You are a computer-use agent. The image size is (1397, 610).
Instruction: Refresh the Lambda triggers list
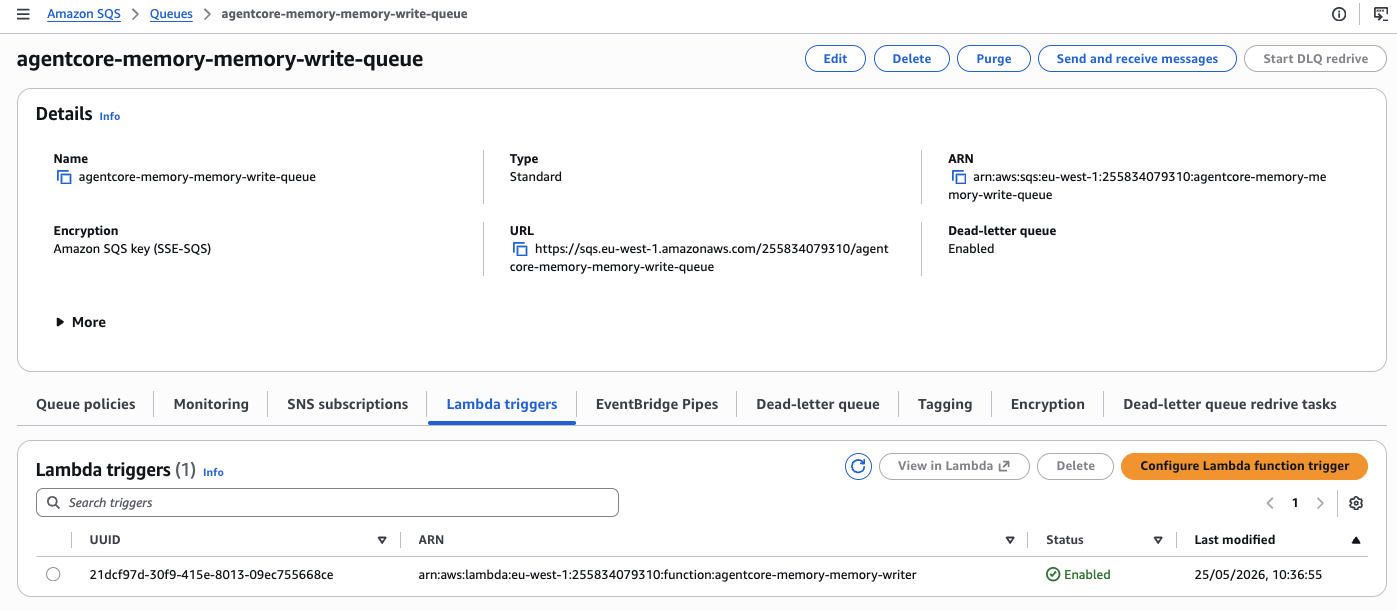click(858, 466)
